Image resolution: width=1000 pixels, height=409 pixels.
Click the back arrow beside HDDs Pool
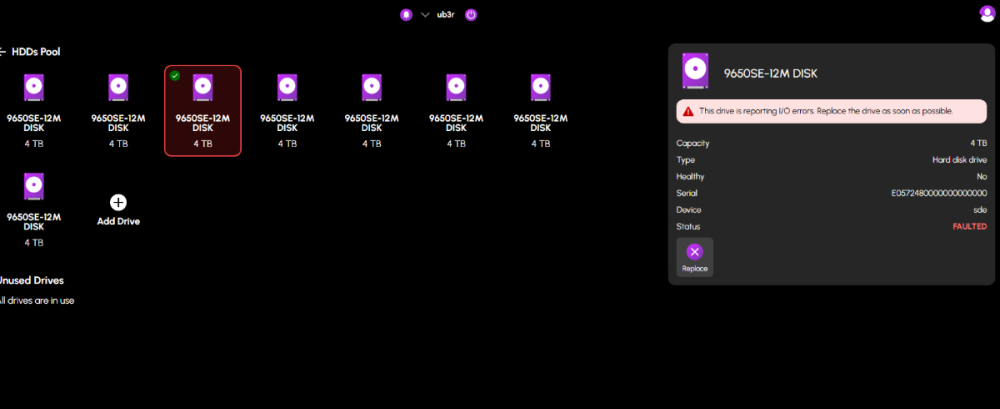[3, 51]
